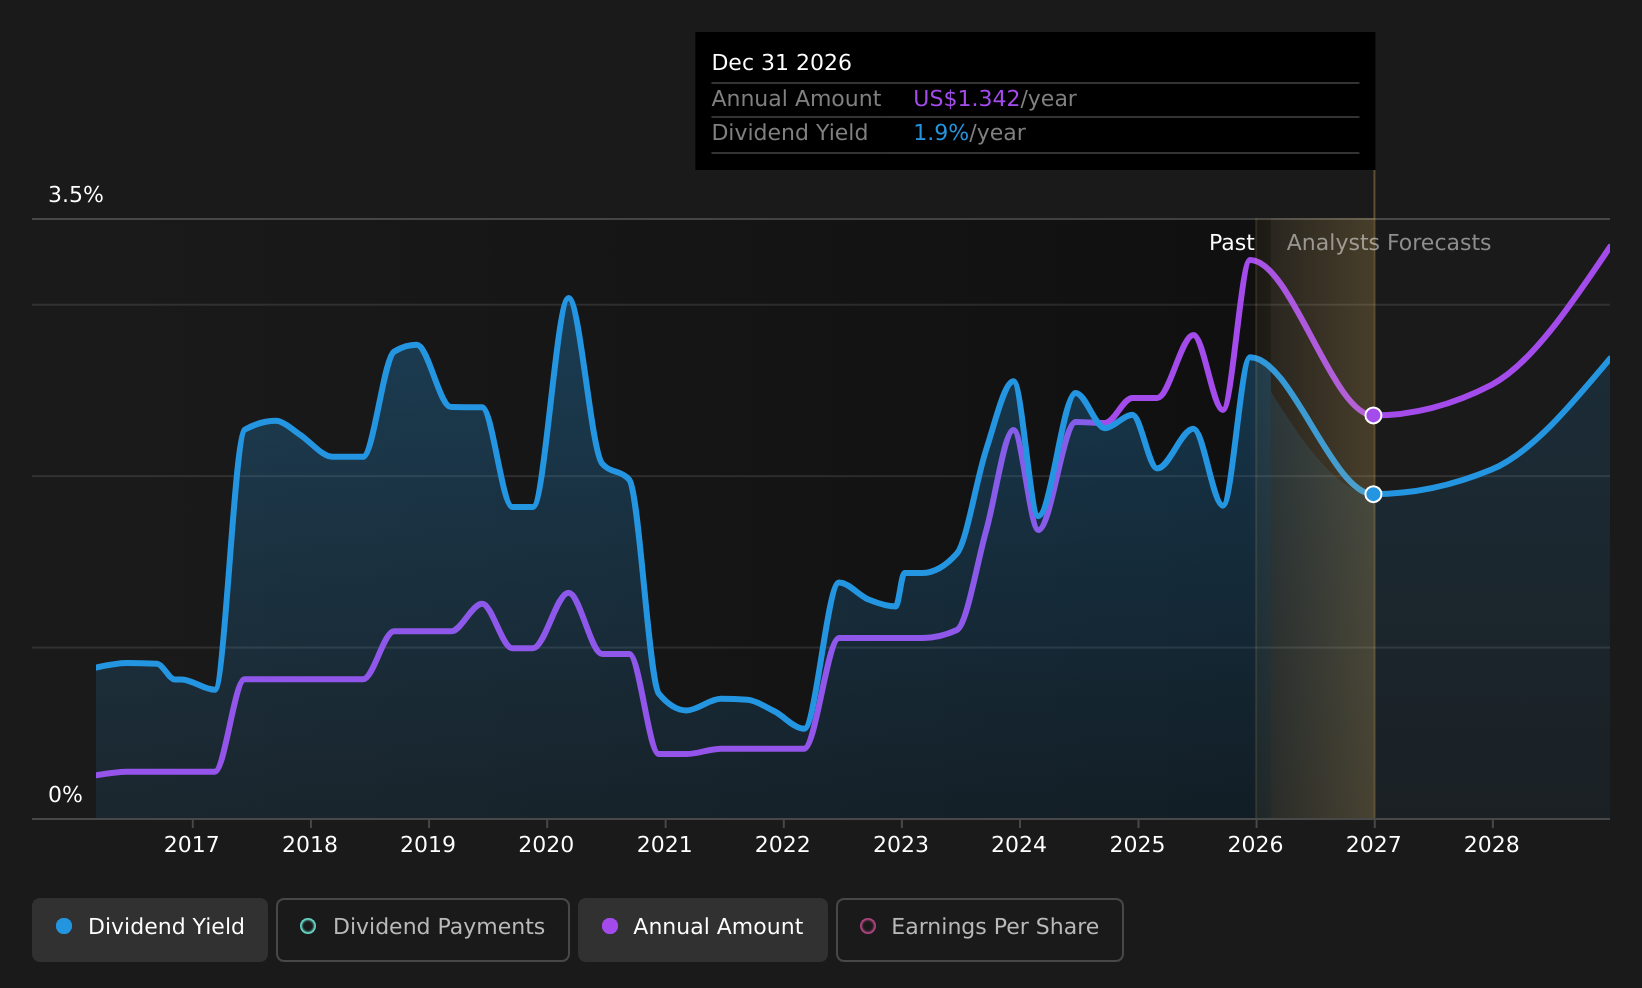Image resolution: width=1642 pixels, height=988 pixels.
Task: Click the 1.9%/year tooltip value
Action: click(969, 133)
